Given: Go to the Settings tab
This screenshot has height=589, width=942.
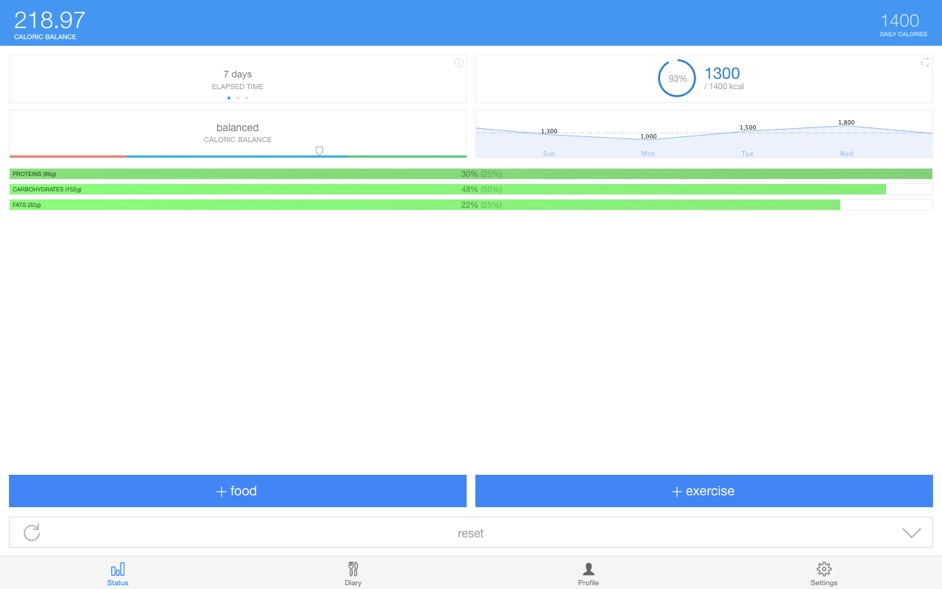Looking at the screenshot, I should tap(824, 573).
